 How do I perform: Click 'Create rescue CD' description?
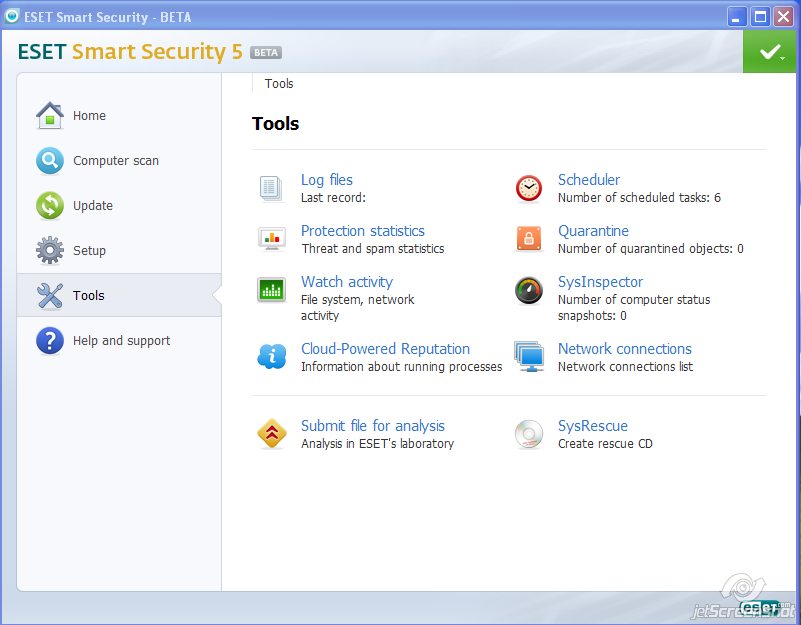coord(605,444)
